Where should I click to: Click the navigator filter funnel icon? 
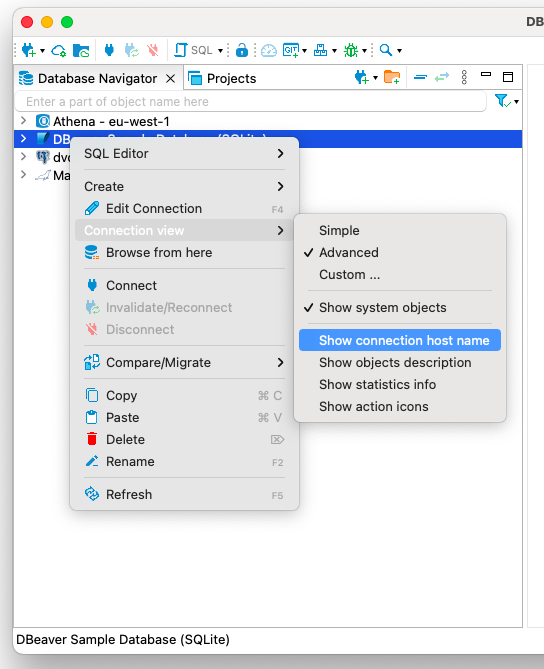click(x=502, y=101)
